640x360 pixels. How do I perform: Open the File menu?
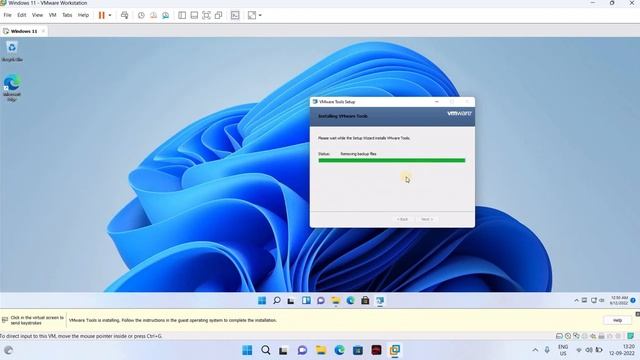7,15
